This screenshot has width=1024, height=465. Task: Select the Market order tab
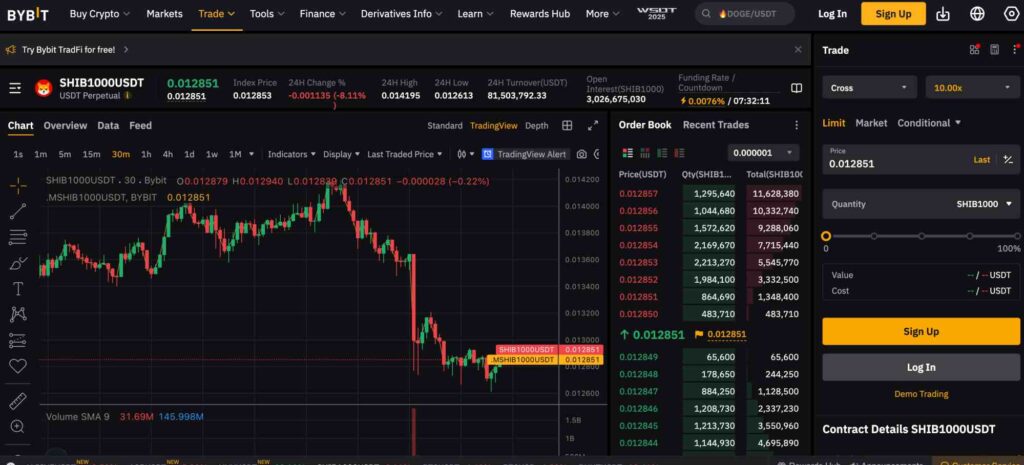pos(871,123)
